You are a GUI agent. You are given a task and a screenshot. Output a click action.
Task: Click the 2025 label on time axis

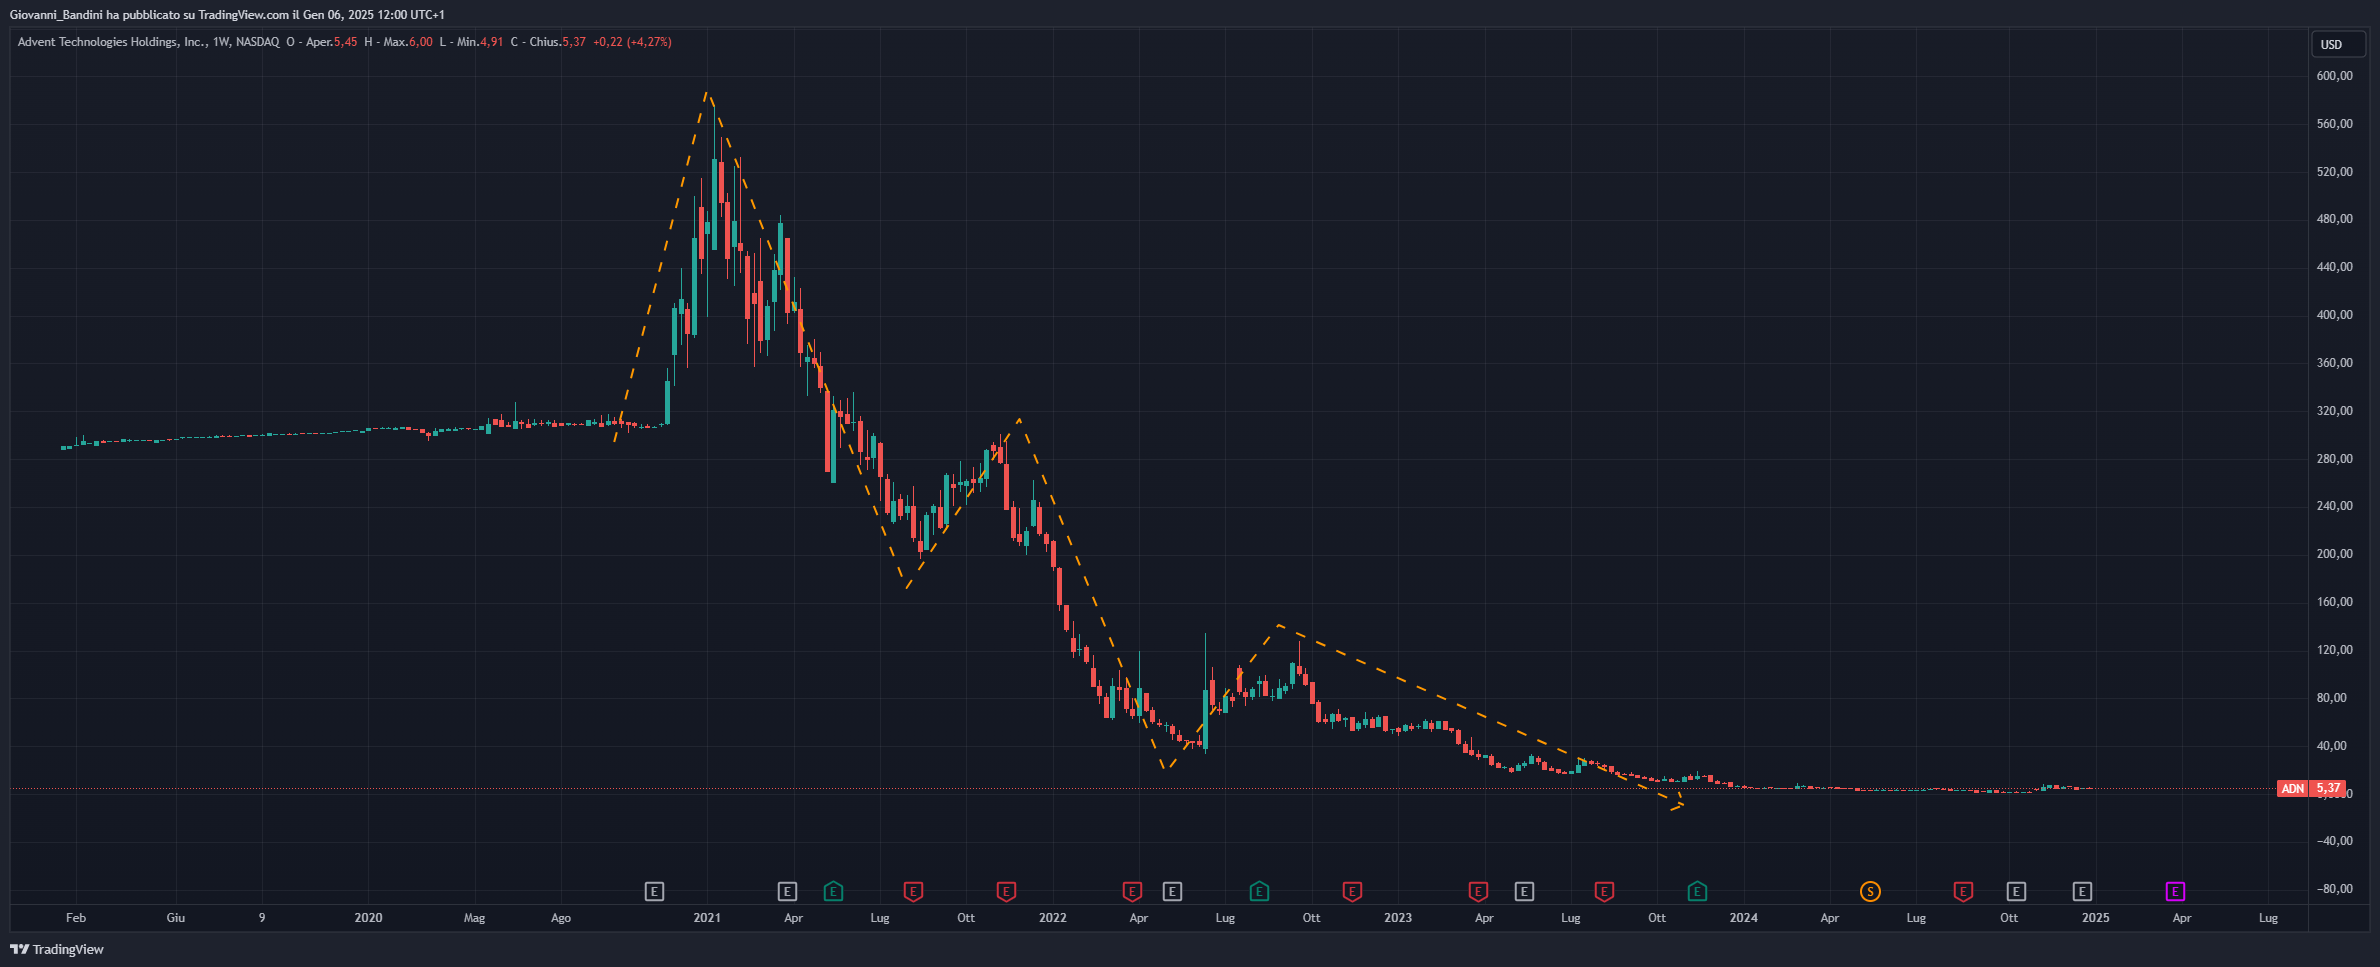click(2096, 918)
